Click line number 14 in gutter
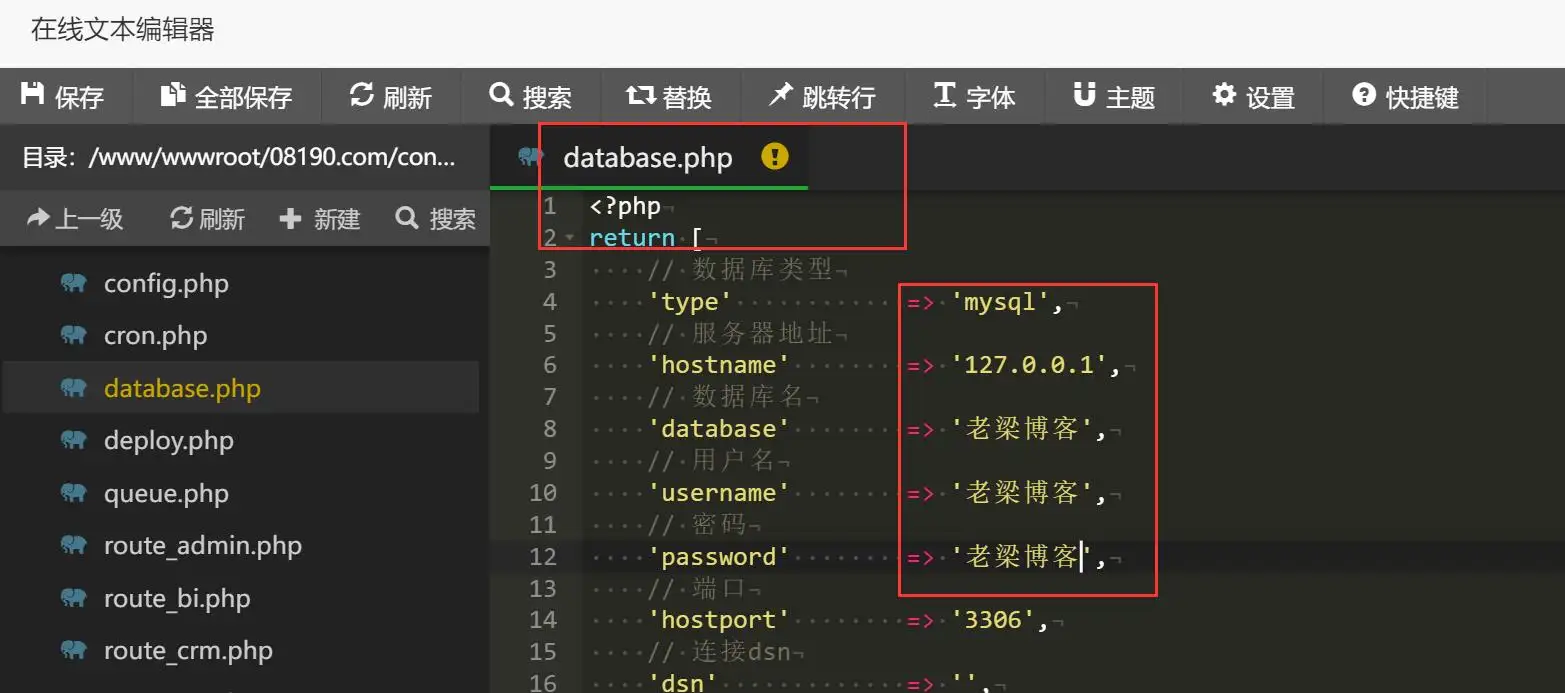Screen dimensions: 1565x693 543,620
